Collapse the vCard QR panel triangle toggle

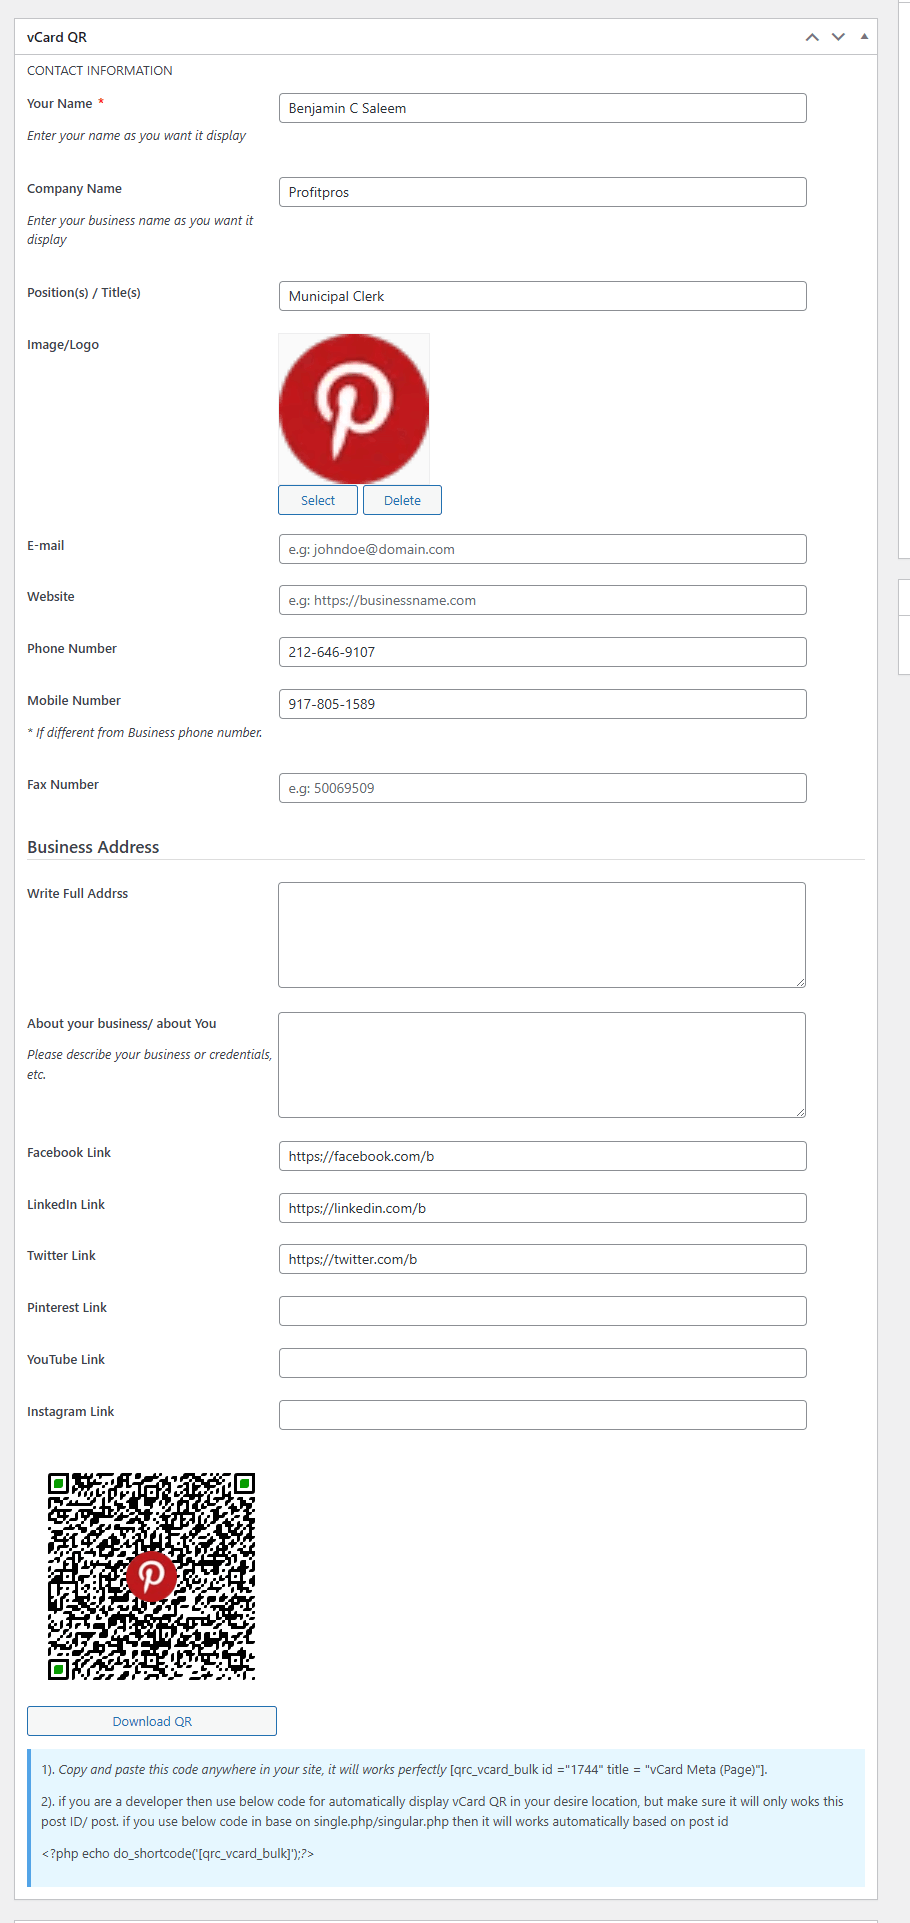pyautogui.click(x=864, y=36)
